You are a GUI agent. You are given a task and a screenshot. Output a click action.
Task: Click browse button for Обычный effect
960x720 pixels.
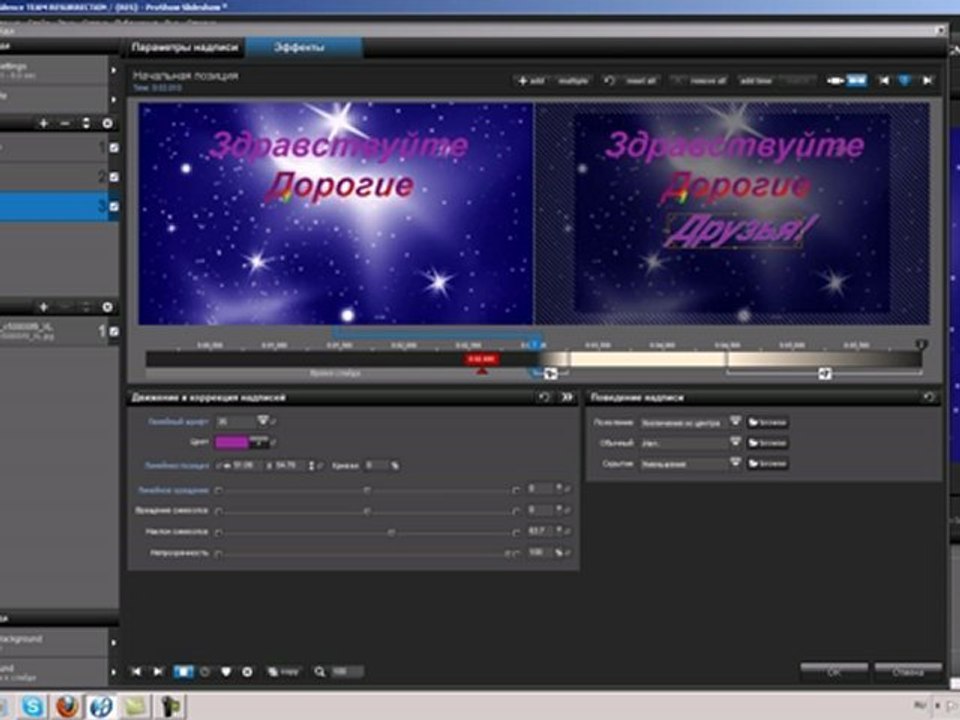coord(767,443)
